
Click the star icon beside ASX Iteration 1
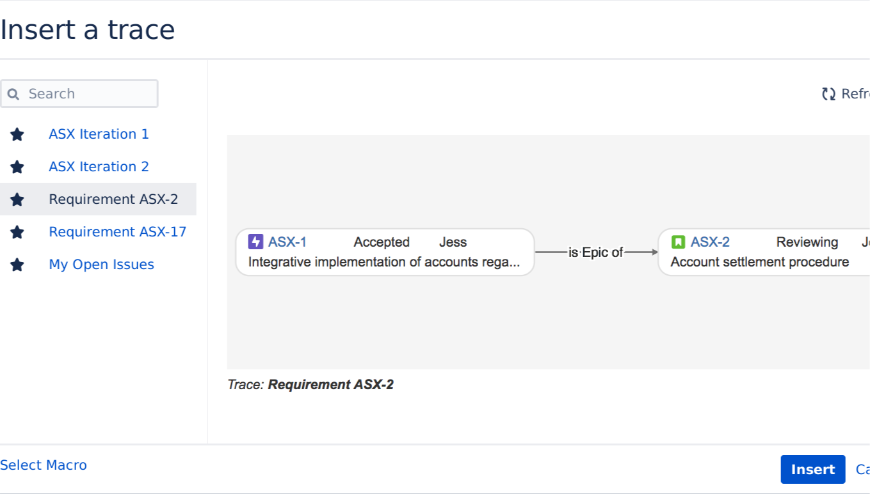click(x=17, y=134)
